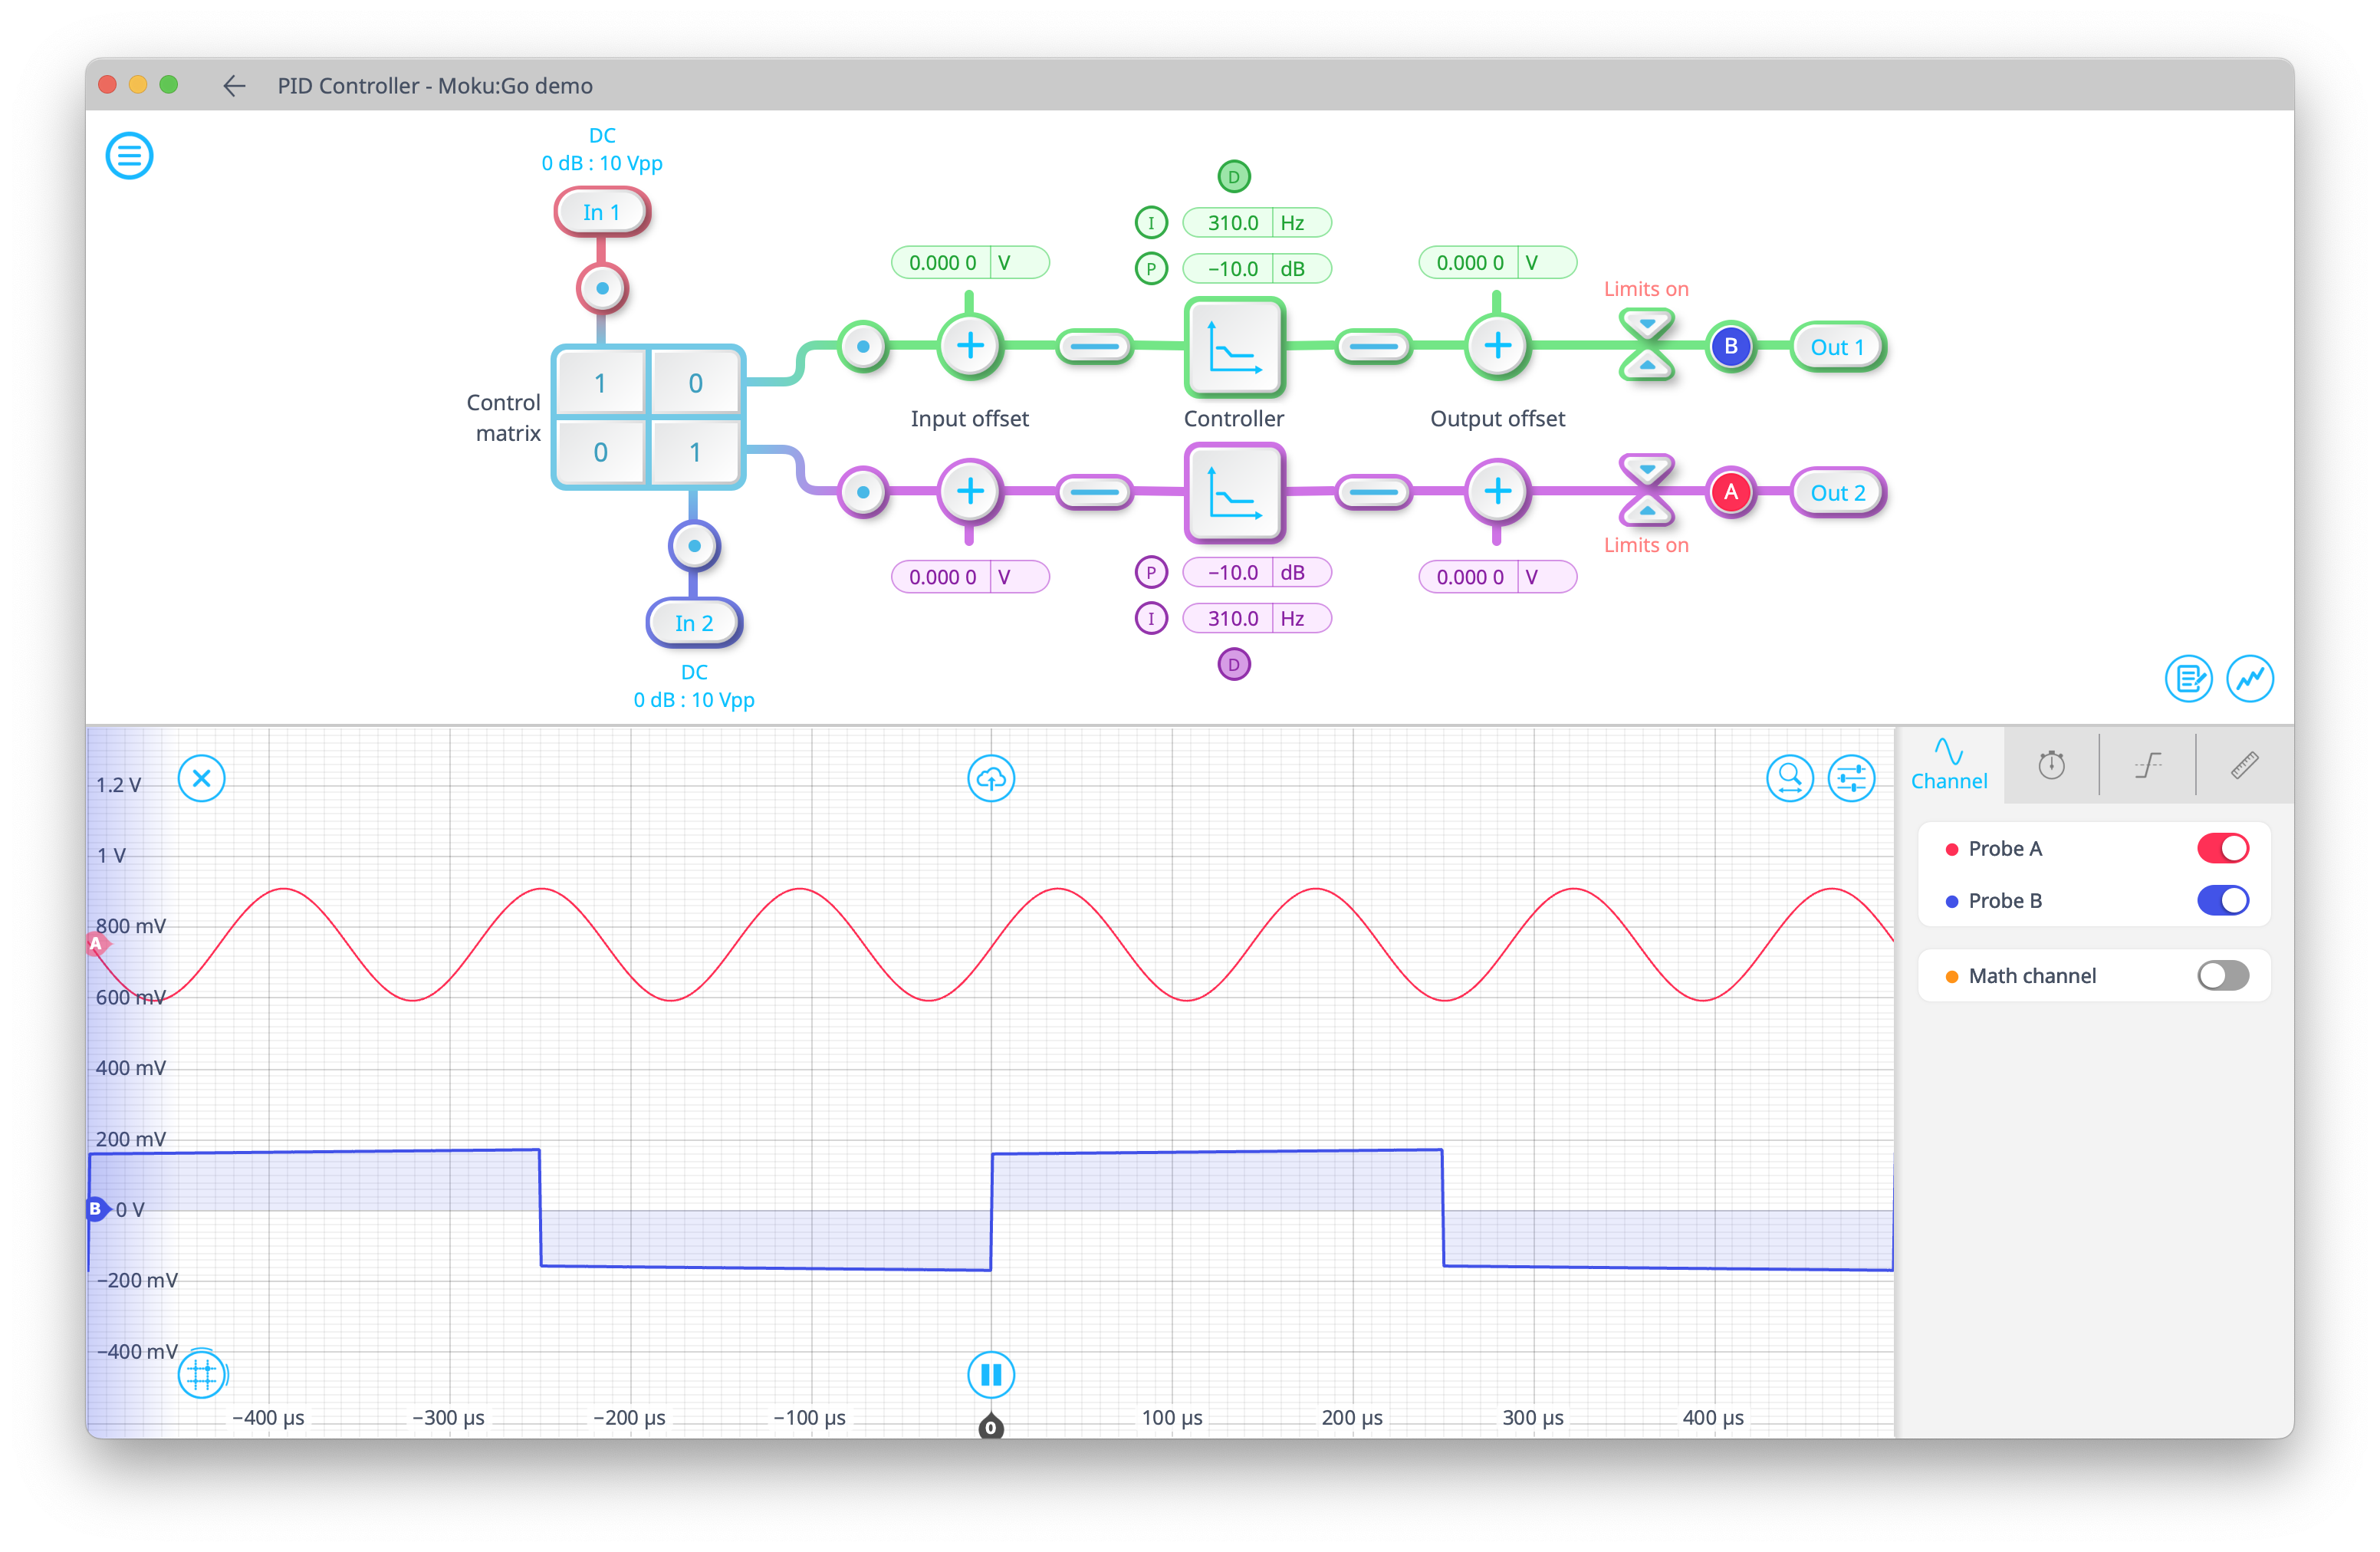Screen dimensions: 2380x1552
Task: Open the main hamburger menu
Action: tap(129, 156)
